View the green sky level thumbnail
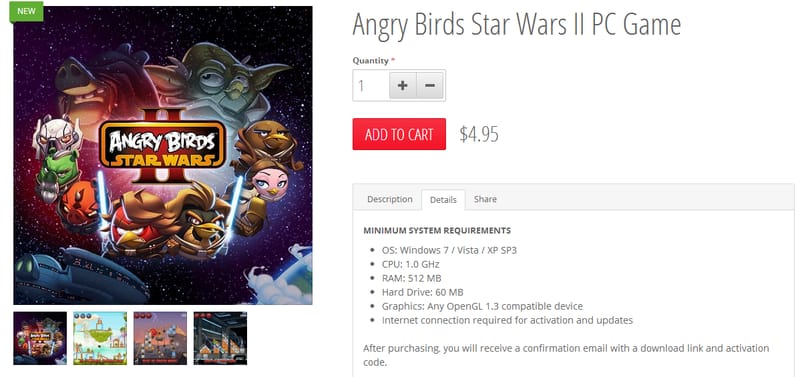 tap(100, 338)
